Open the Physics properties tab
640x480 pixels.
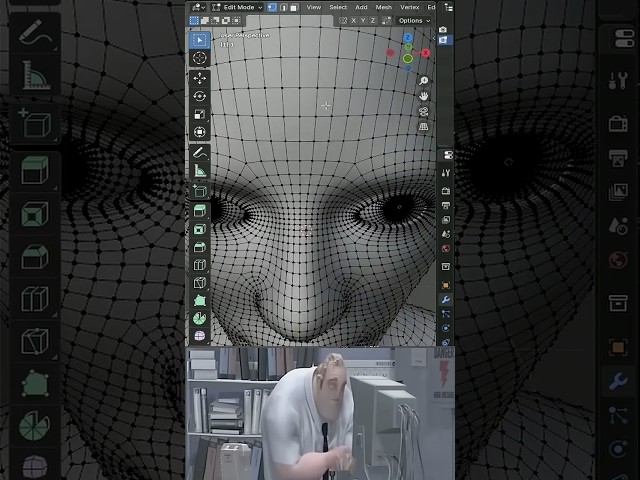(x=446, y=328)
